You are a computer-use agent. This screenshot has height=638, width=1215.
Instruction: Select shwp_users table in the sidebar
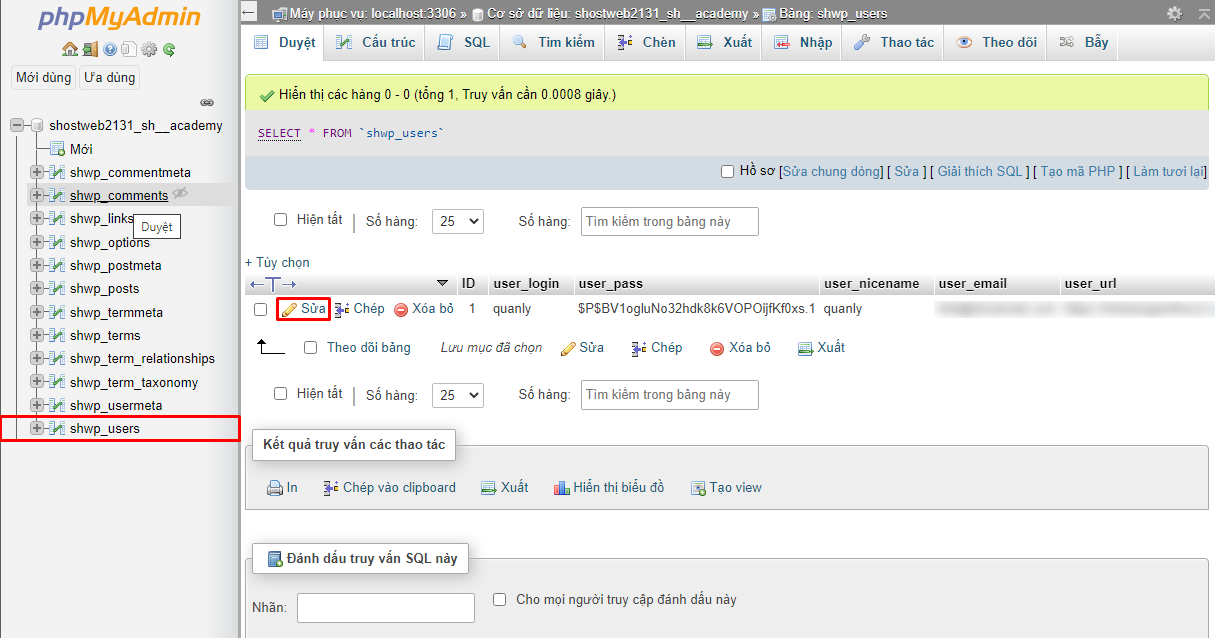105,429
